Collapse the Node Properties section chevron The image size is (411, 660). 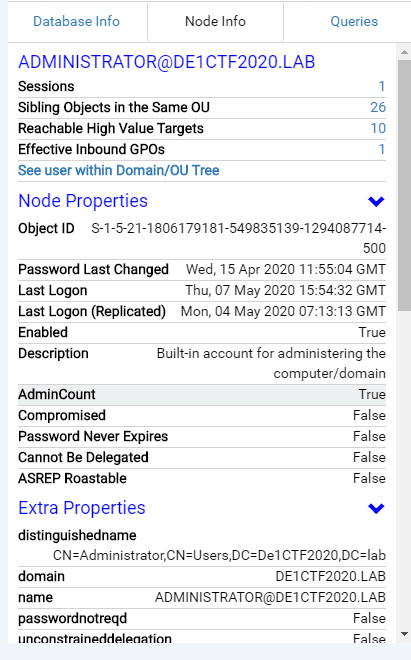[376, 201]
